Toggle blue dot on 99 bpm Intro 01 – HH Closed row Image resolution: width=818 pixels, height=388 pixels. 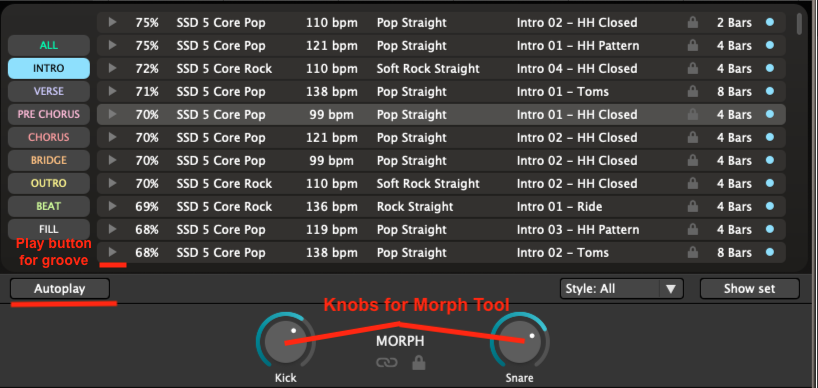pos(769,114)
